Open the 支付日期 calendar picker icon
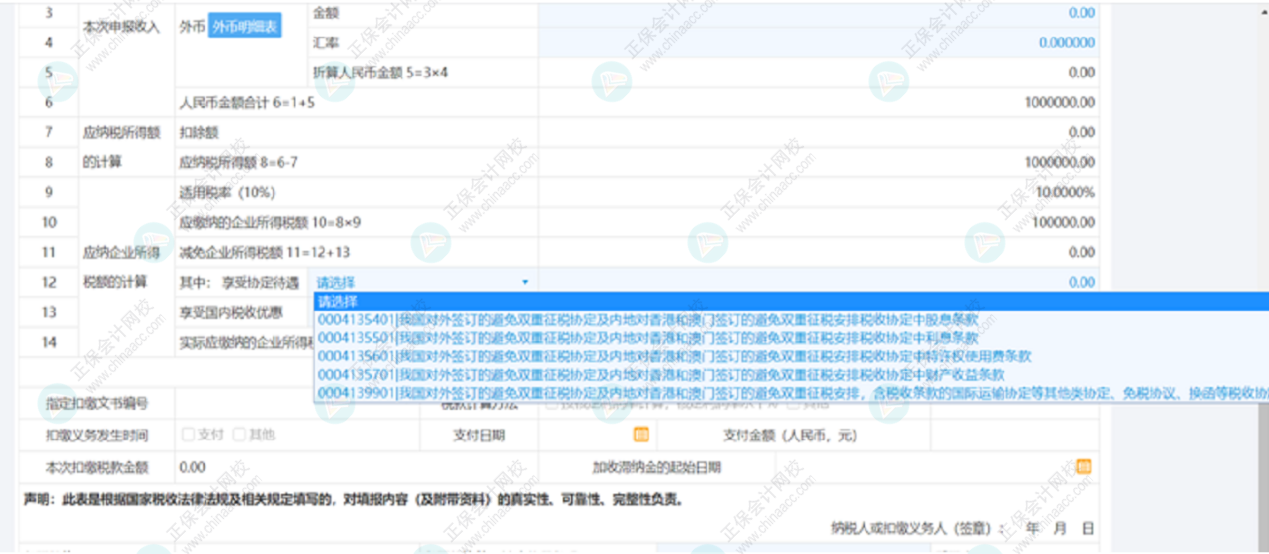The image size is (1269, 554). 642,435
